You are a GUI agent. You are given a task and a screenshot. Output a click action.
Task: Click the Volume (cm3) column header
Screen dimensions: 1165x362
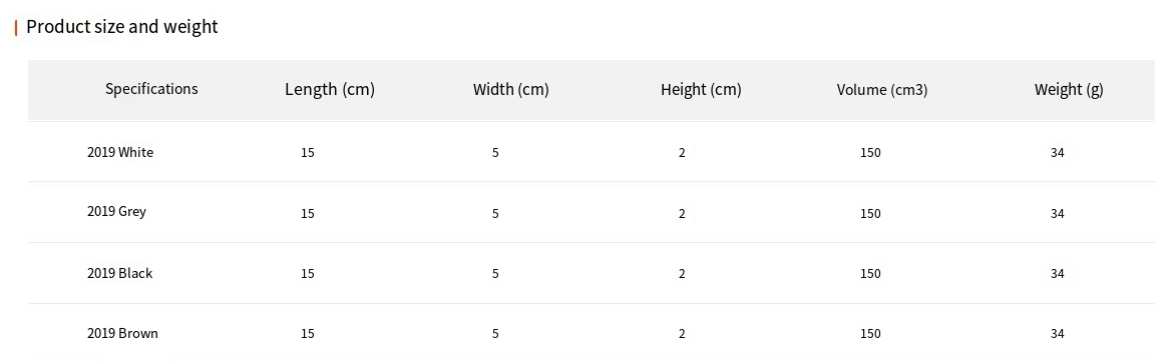[882, 90]
